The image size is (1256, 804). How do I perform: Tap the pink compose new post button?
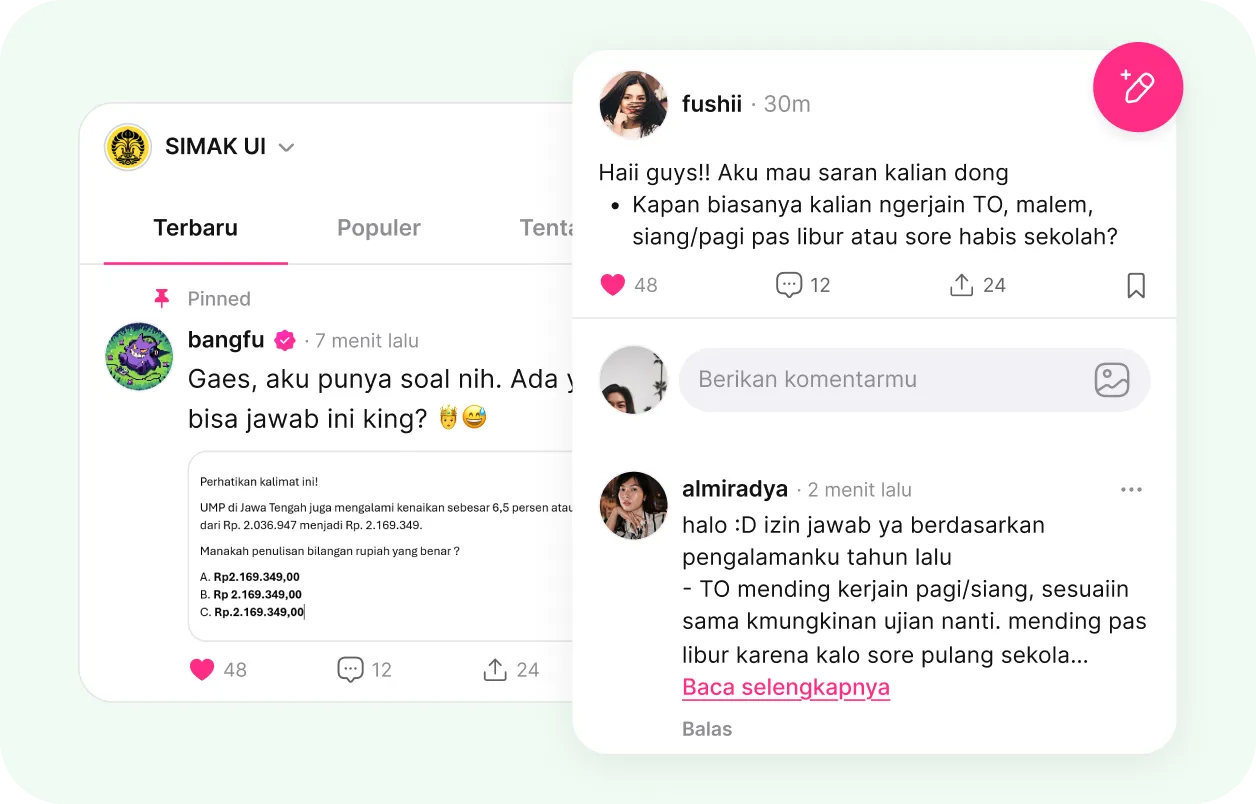(1138, 88)
